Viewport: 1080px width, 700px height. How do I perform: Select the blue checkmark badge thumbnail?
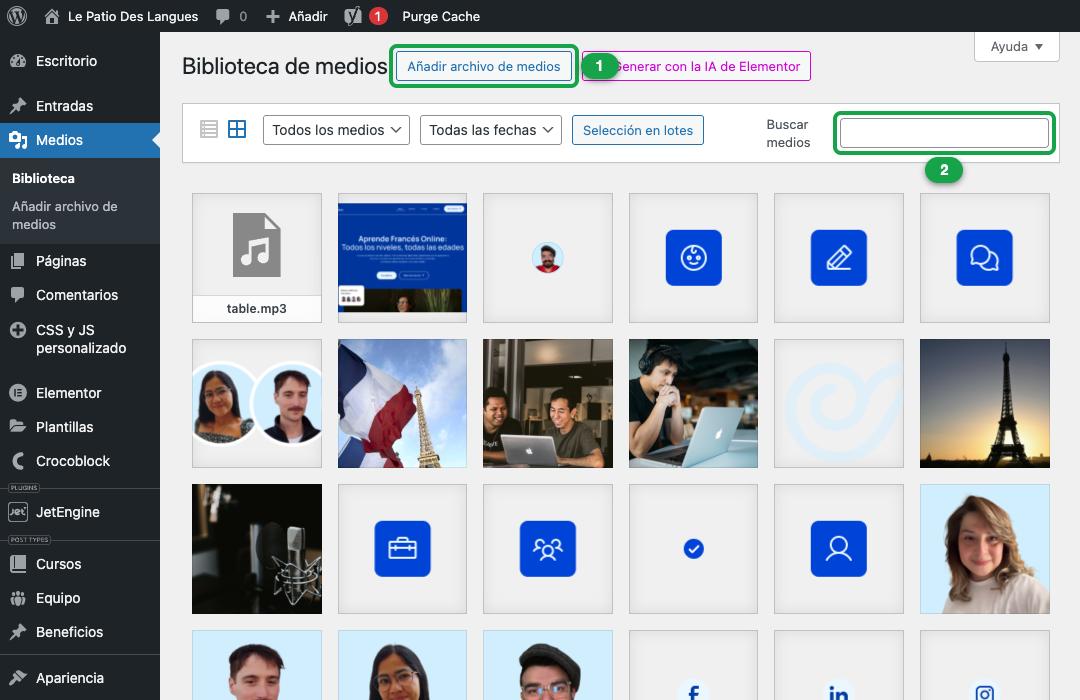pyautogui.click(x=694, y=548)
